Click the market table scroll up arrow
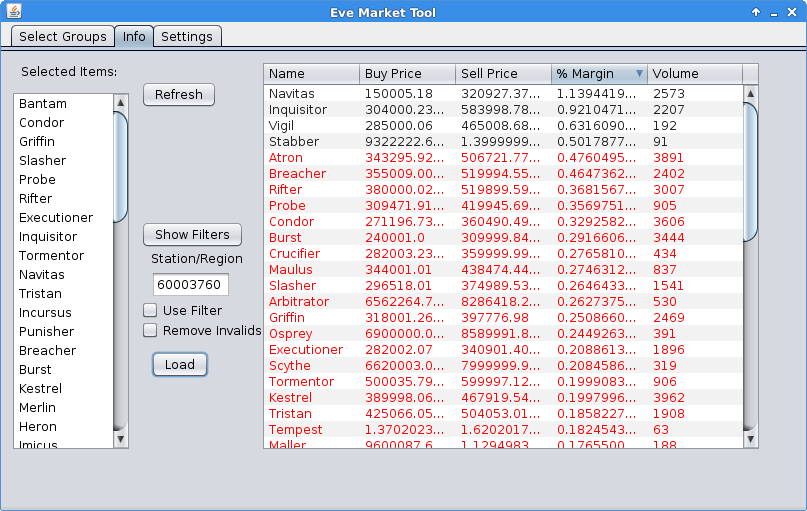The image size is (807, 511). (750, 93)
